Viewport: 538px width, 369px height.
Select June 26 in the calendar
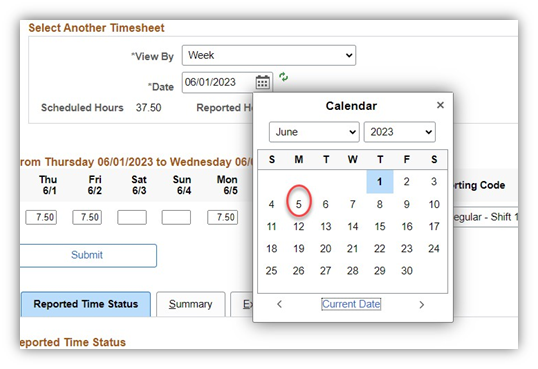(299, 271)
